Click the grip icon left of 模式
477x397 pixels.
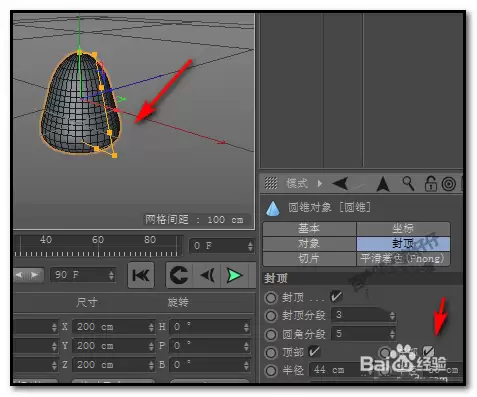(271, 183)
